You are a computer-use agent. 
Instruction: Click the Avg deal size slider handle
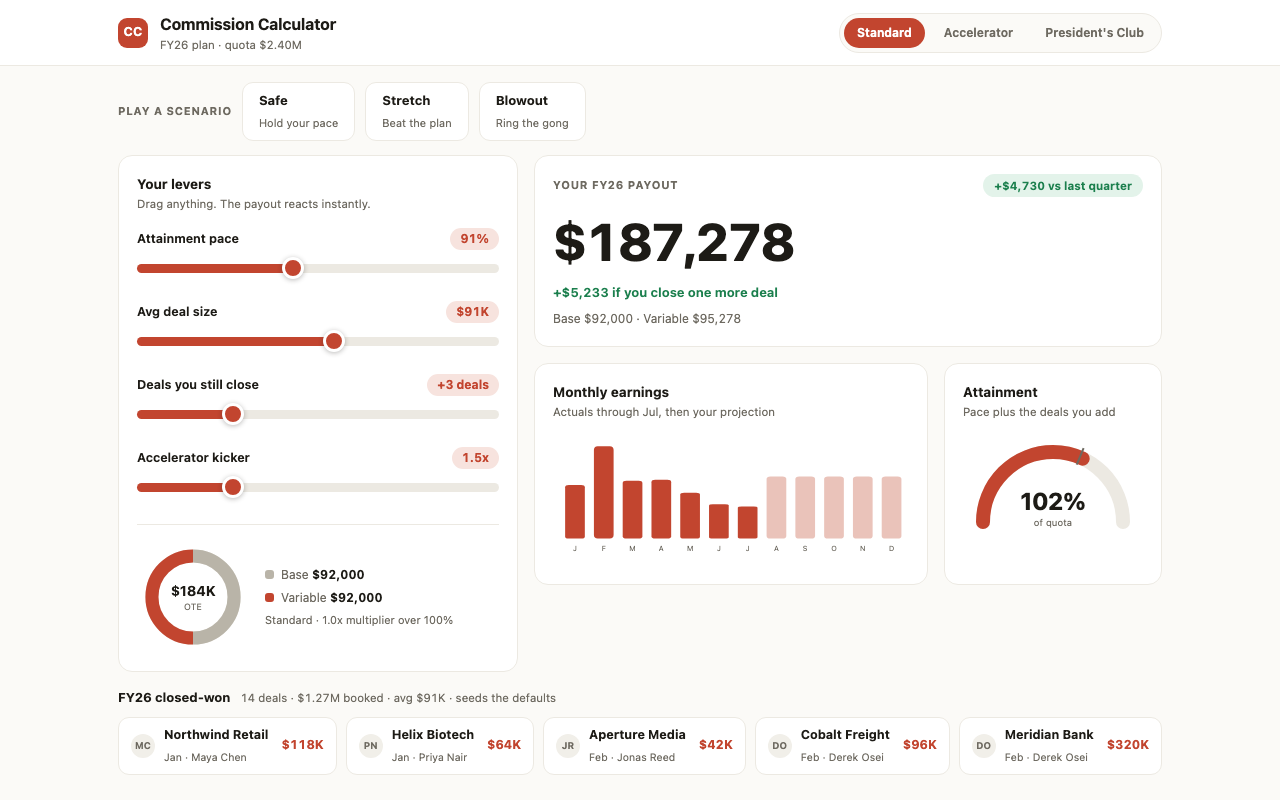(x=334, y=341)
